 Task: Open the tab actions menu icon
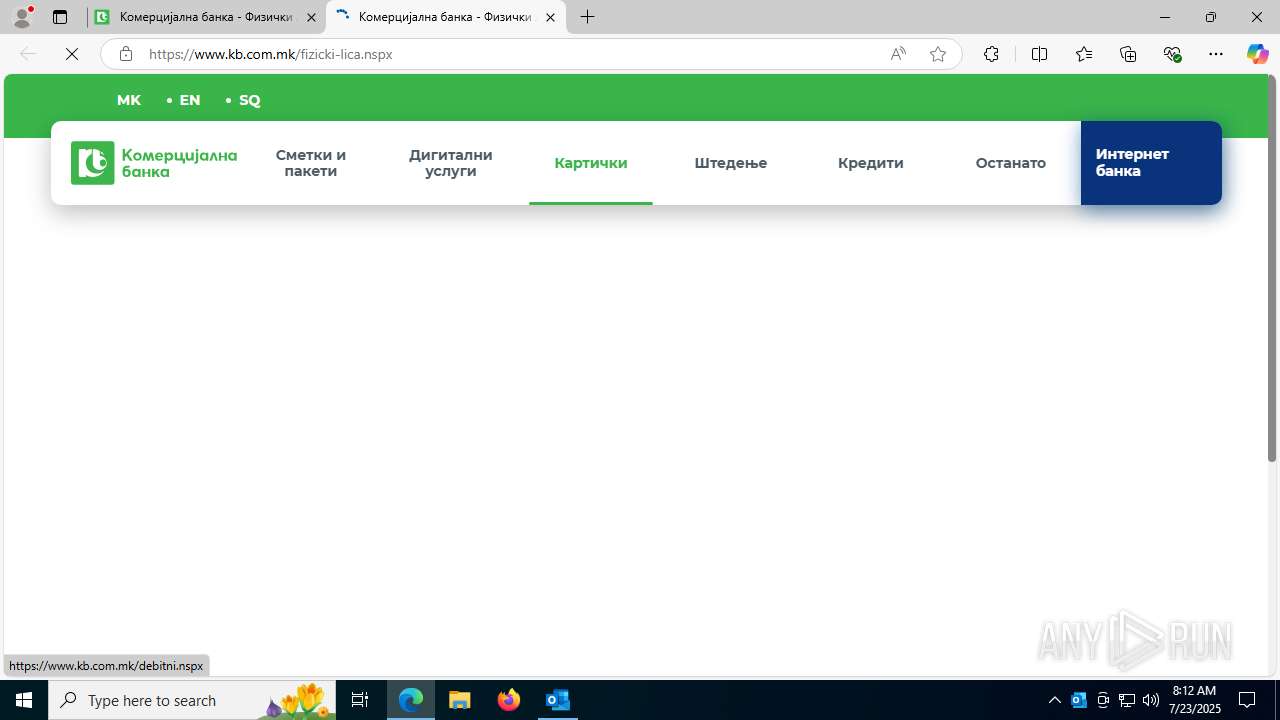(60, 17)
